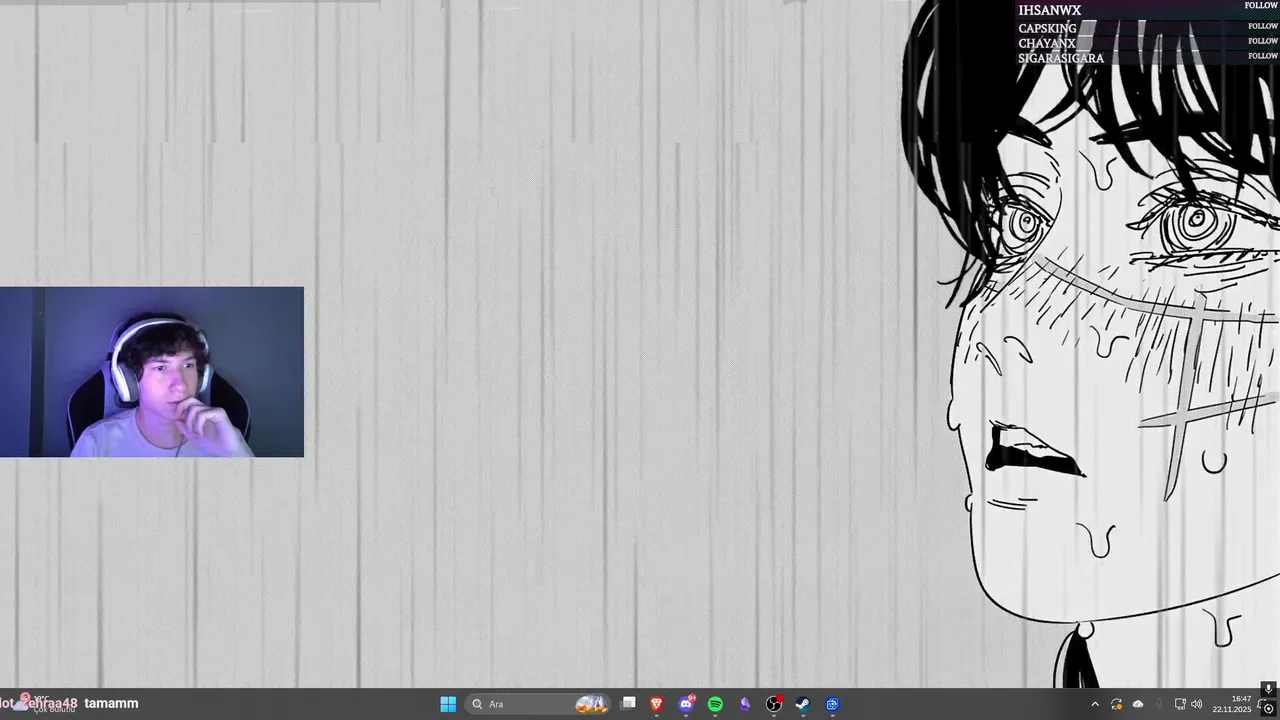Click the Ara taskbar search box
The image size is (1280, 720).
click(538, 704)
